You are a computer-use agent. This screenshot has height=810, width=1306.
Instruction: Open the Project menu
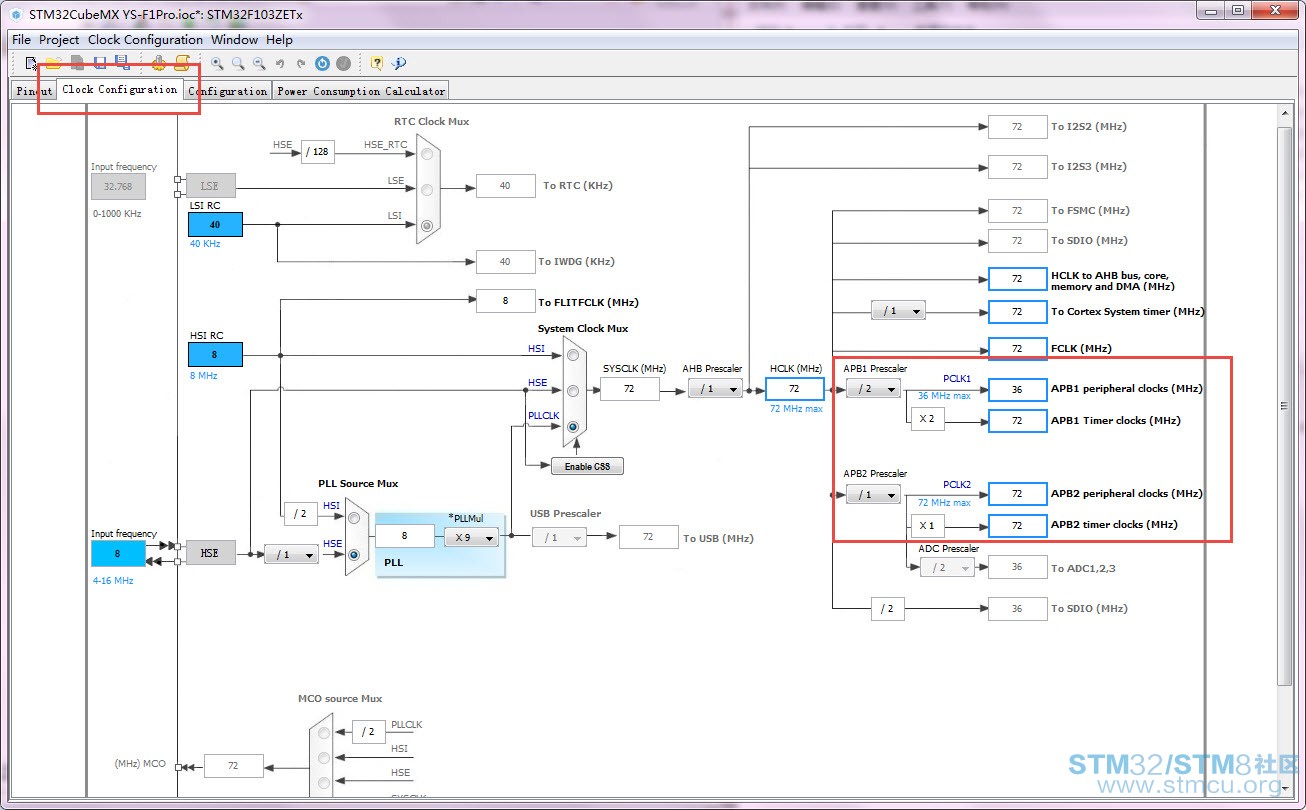coord(59,40)
